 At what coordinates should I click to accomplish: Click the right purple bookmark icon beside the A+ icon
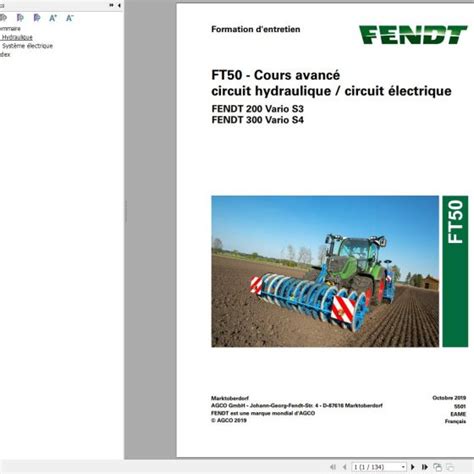[x=37, y=18]
